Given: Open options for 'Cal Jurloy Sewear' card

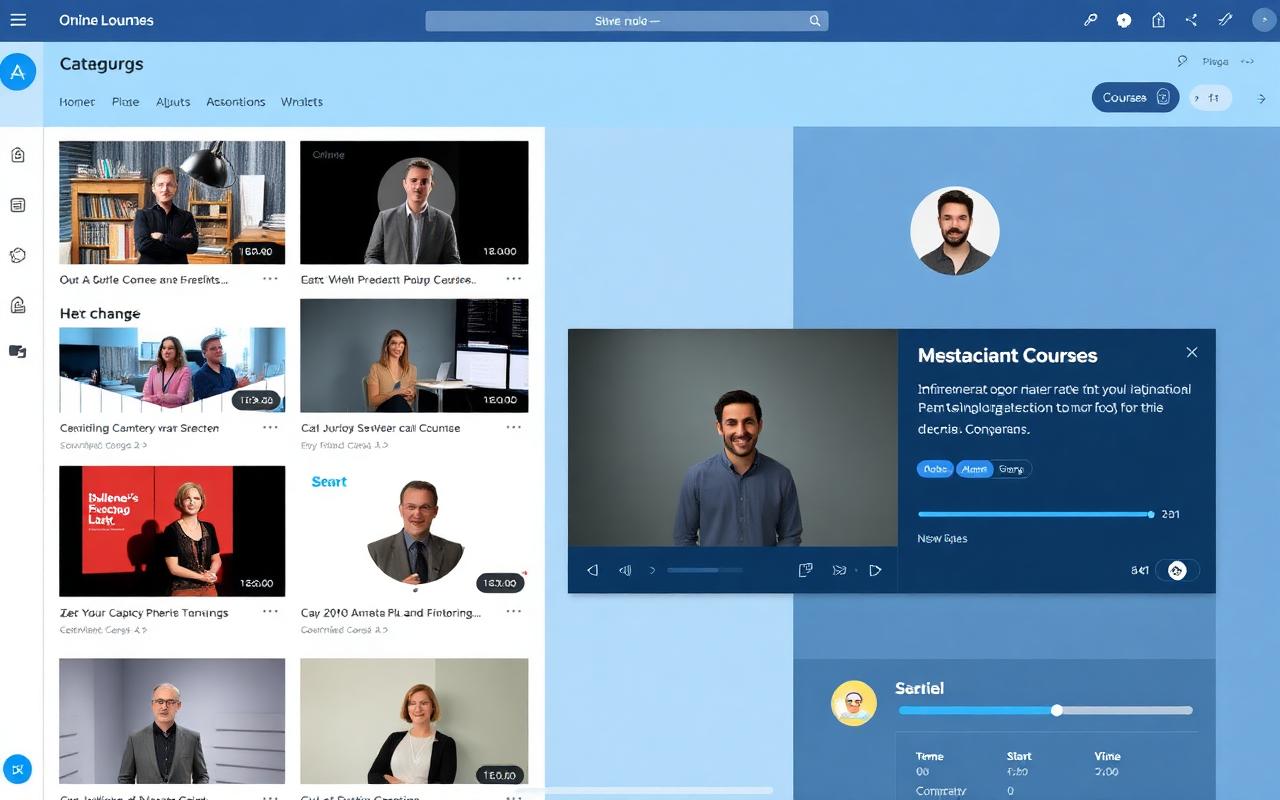Looking at the screenshot, I should (x=514, y=427).
